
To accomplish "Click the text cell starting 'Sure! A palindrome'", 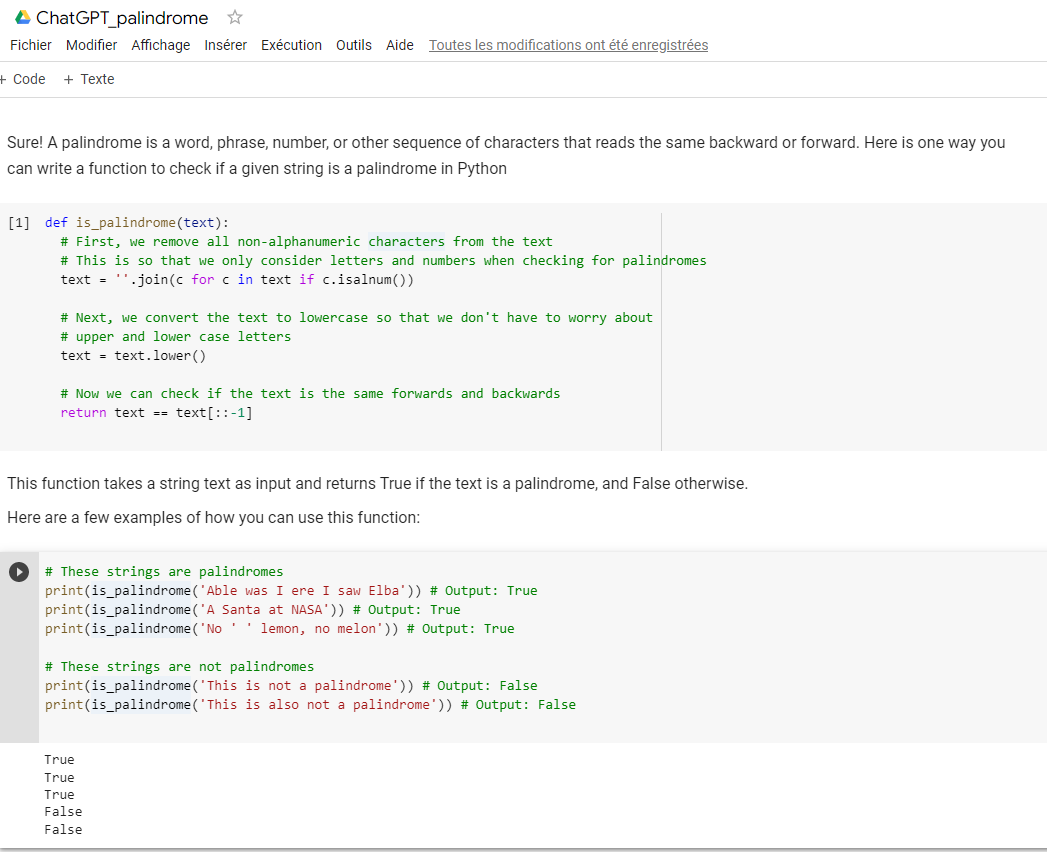I will click(506, 155).
